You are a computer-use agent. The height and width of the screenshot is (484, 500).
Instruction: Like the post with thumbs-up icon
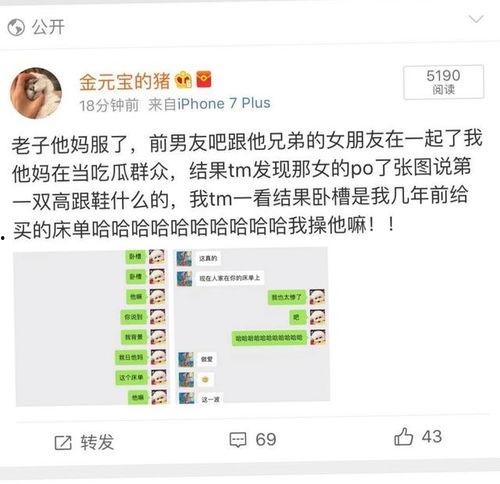click(x=403, y=436)
